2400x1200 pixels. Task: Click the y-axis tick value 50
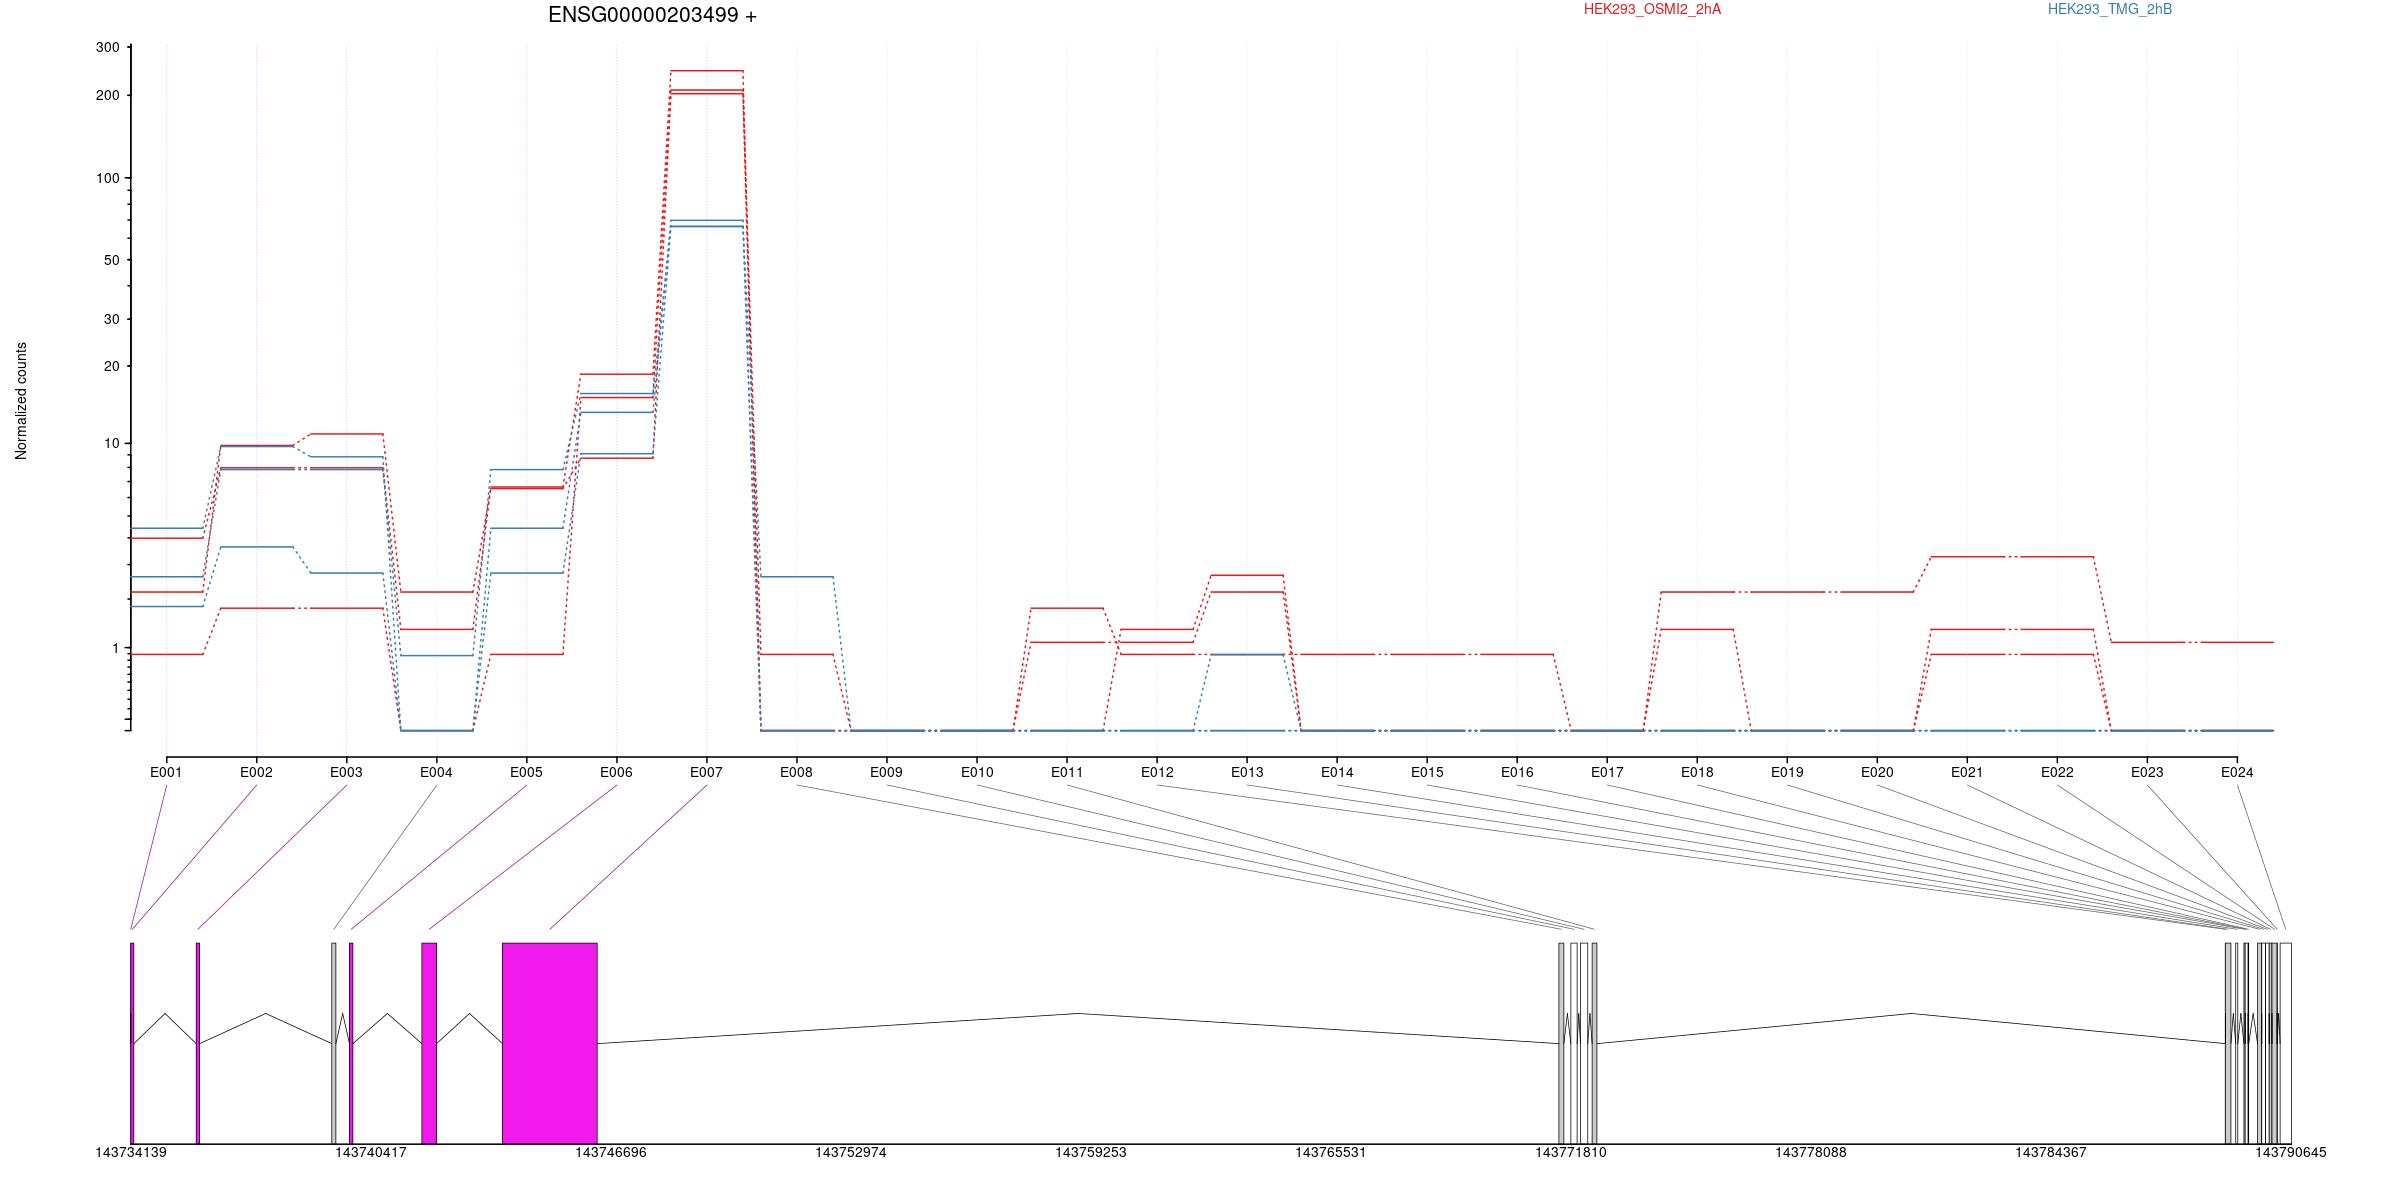112,260
